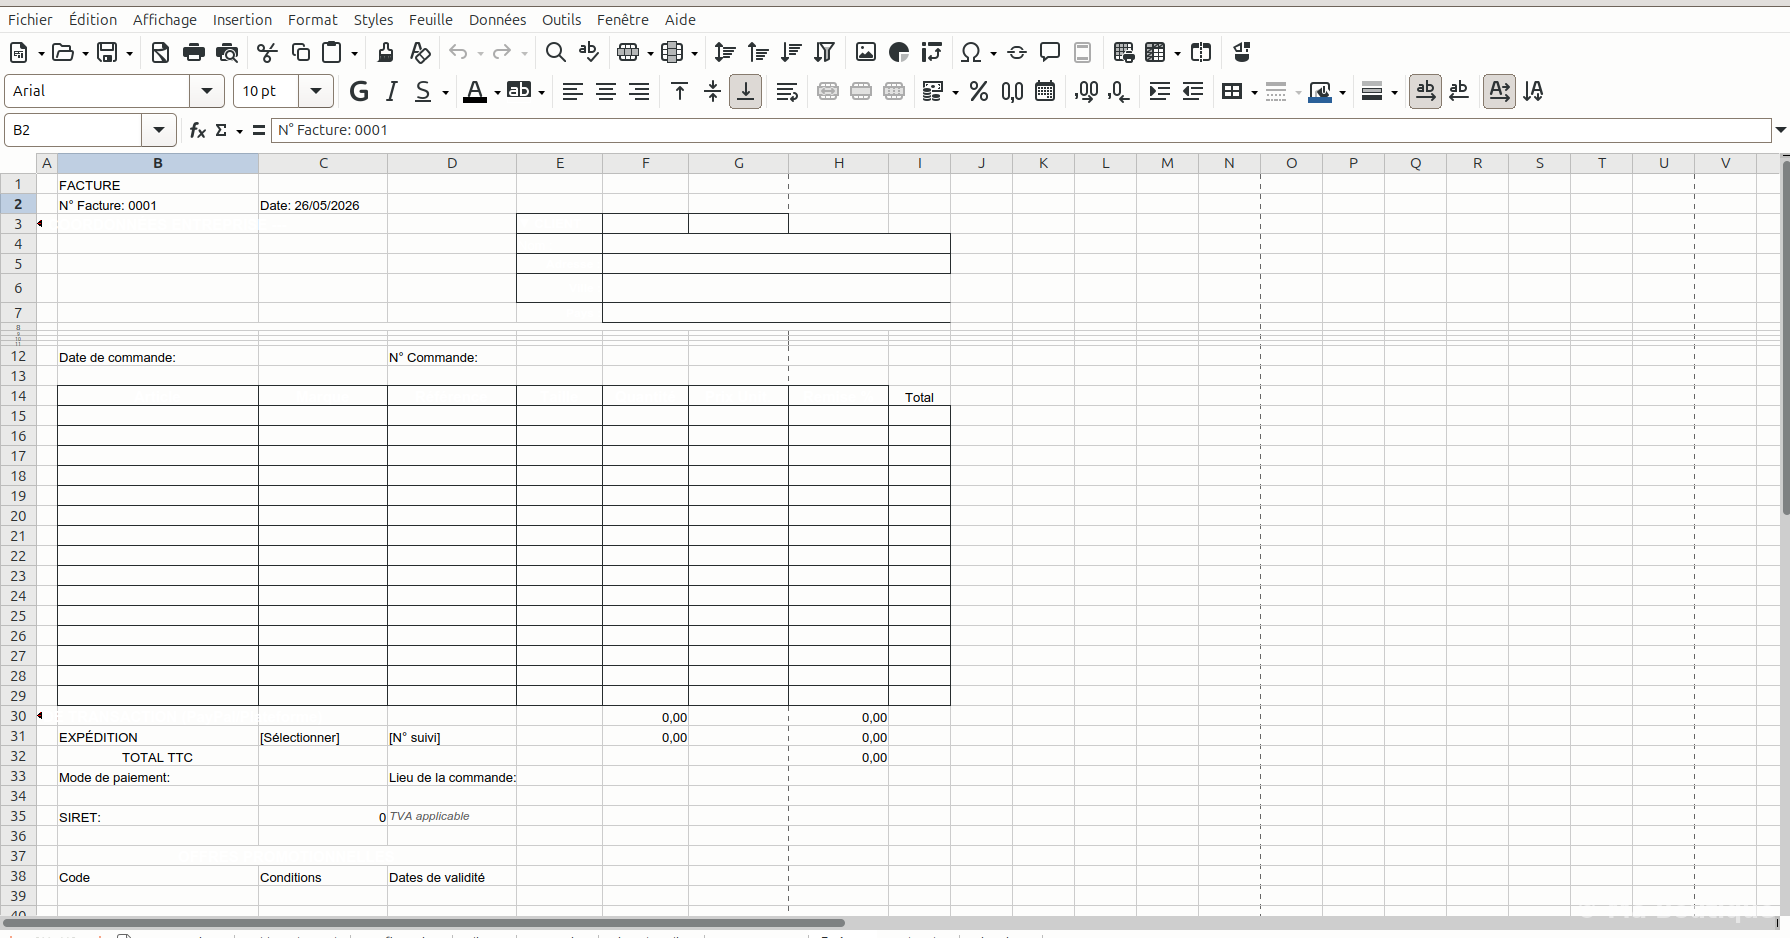This screenshot has height=938, width=1790.
Task: Click the Save document icon
Action: [108, 53]
